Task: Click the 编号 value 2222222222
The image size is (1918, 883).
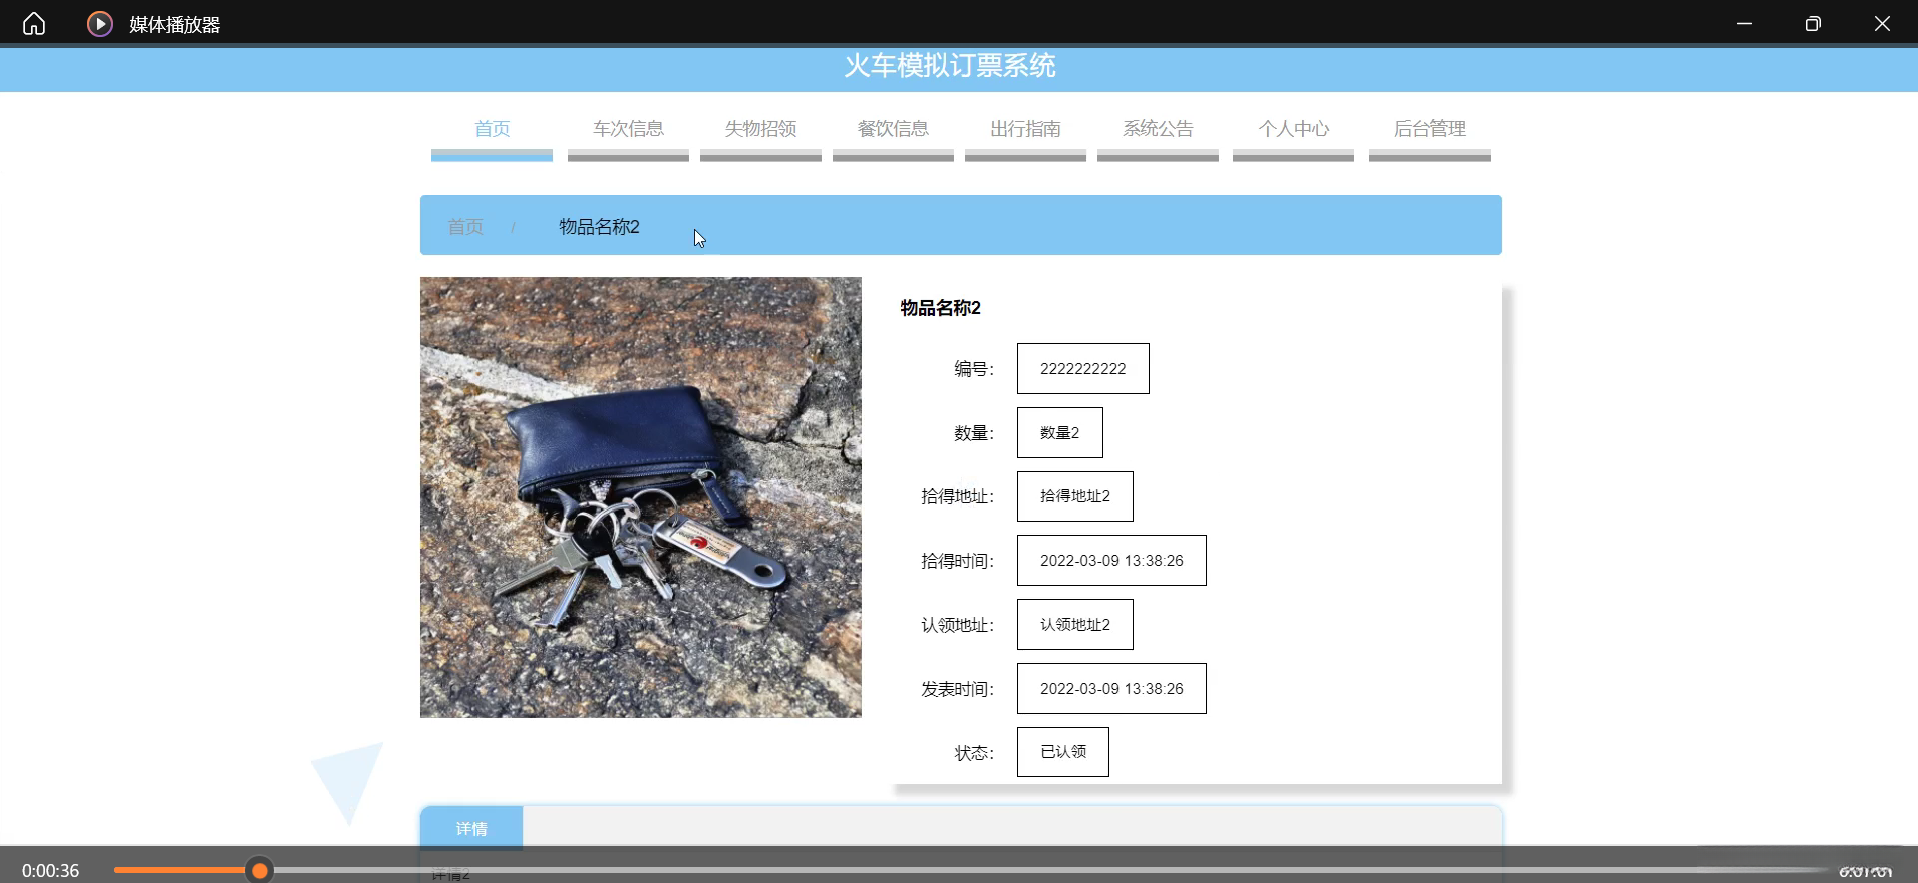Action: click(x=1083, y=369)
